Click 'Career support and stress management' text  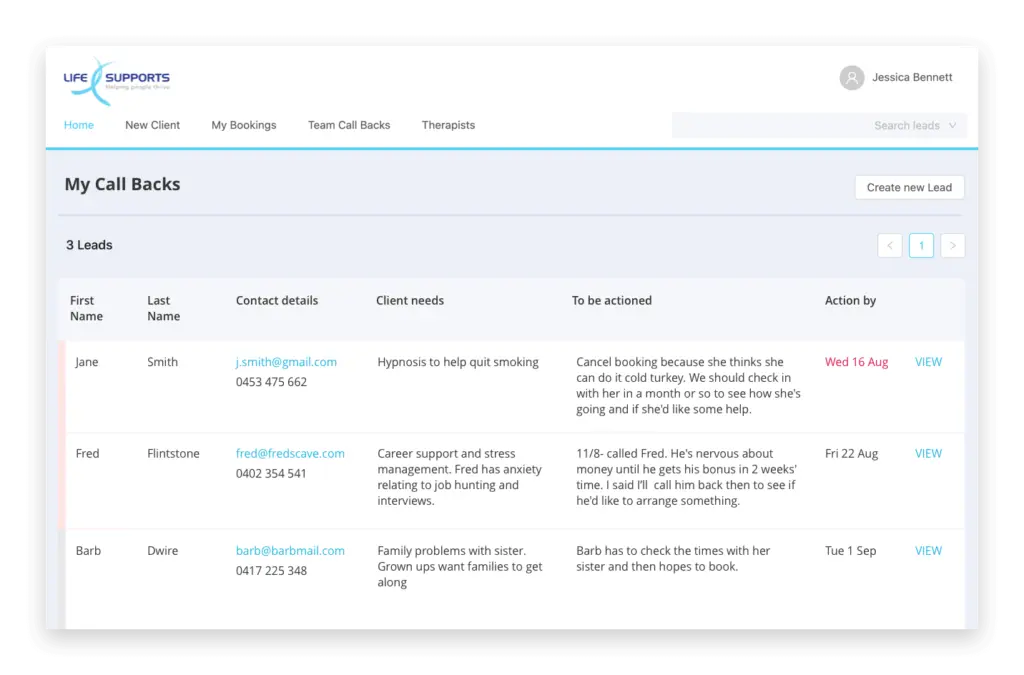(460, 477)
